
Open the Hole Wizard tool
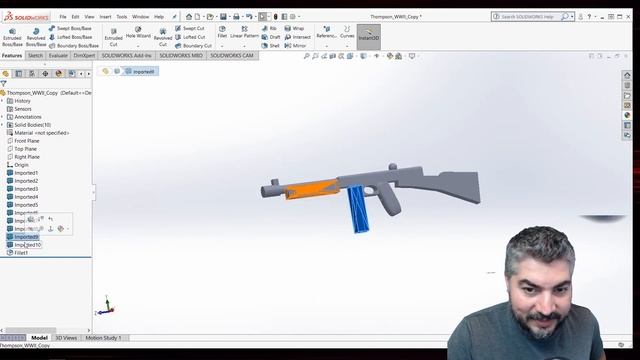[138, 33]
